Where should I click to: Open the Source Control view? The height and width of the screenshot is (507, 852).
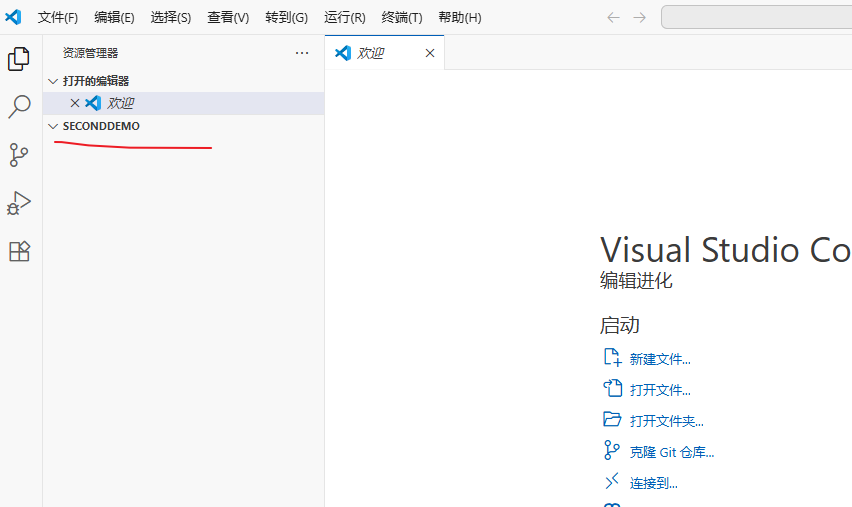[x=19, y=155]
